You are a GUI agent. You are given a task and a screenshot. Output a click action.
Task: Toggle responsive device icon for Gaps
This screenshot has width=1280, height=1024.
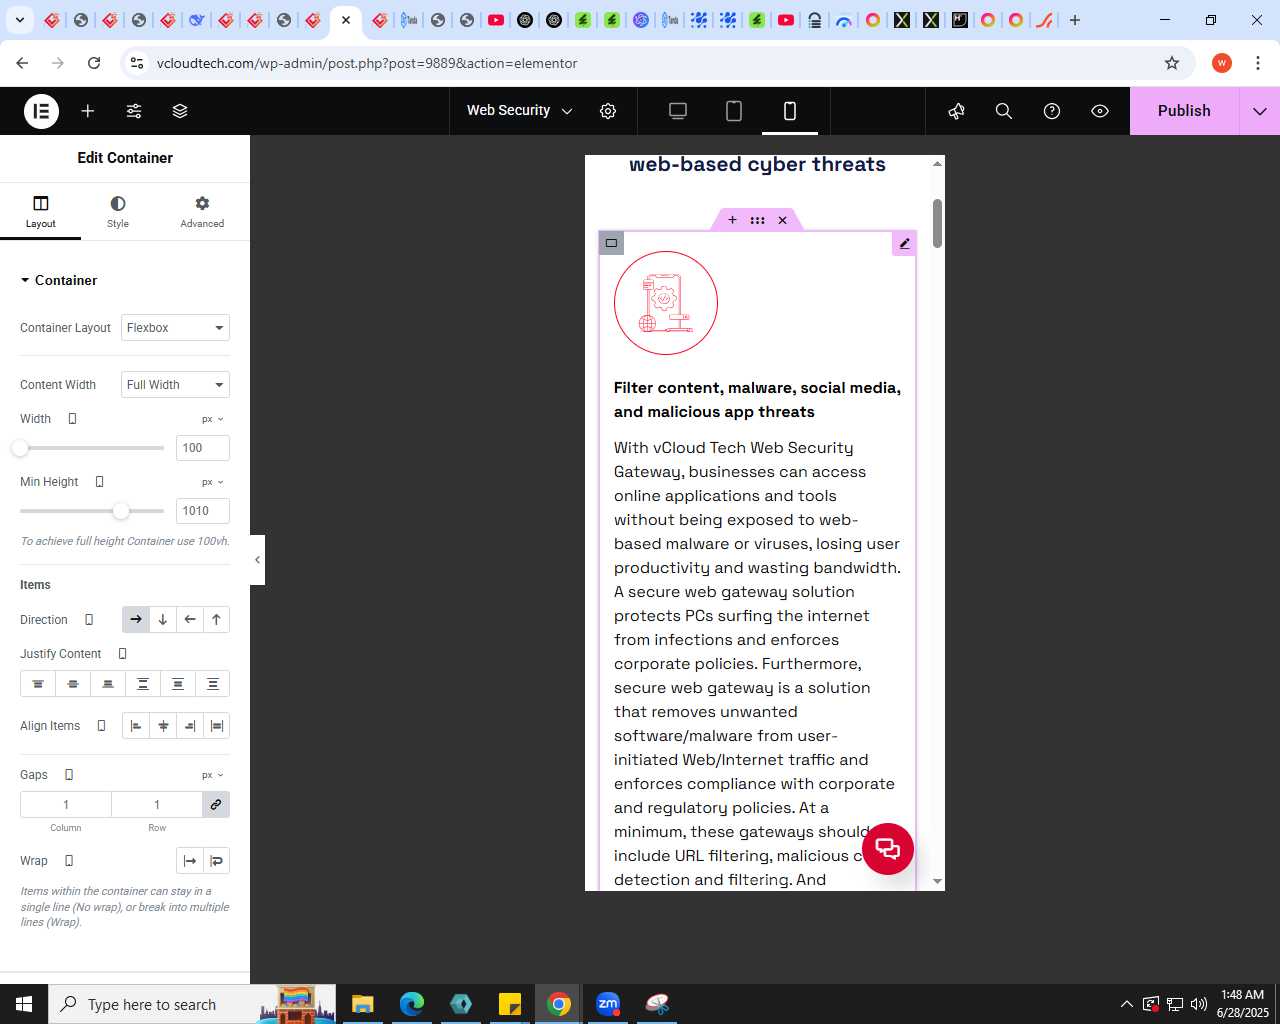coord(69,775)
